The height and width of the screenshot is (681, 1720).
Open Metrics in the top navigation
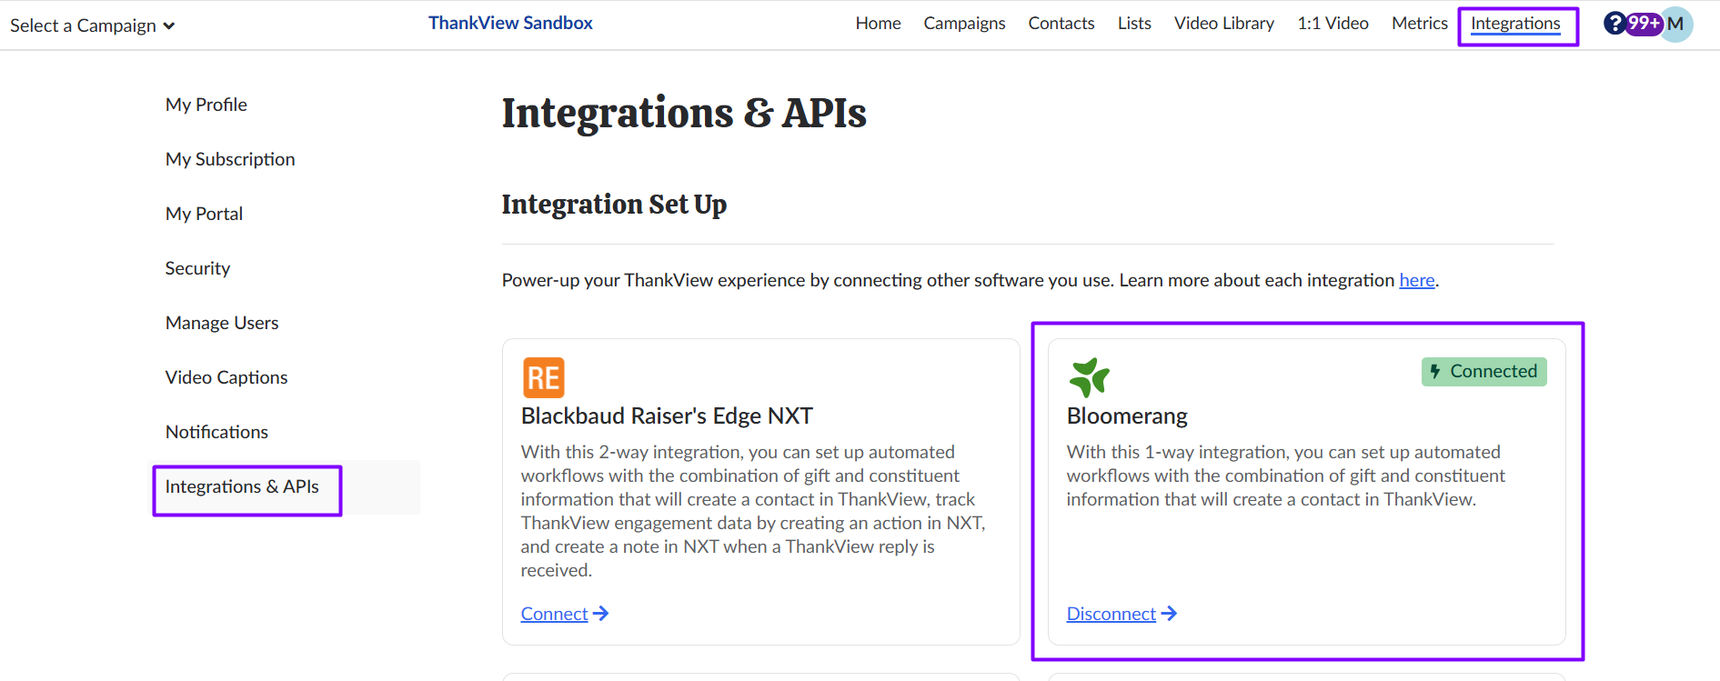pyautogui.click(x=1419, y=23)
